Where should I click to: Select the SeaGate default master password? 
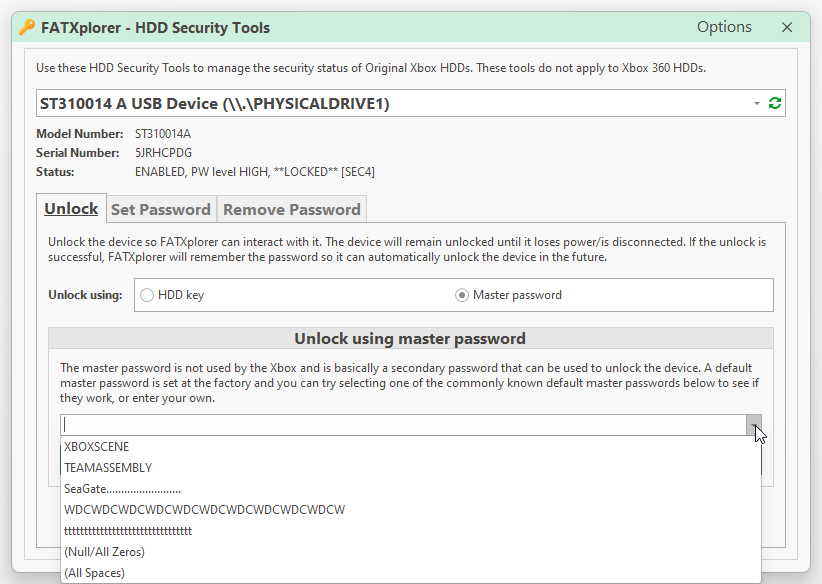[x=122, y=489]
